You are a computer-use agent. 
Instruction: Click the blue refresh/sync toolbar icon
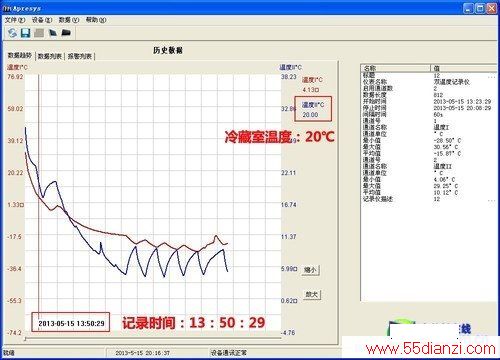coord(13,33)
